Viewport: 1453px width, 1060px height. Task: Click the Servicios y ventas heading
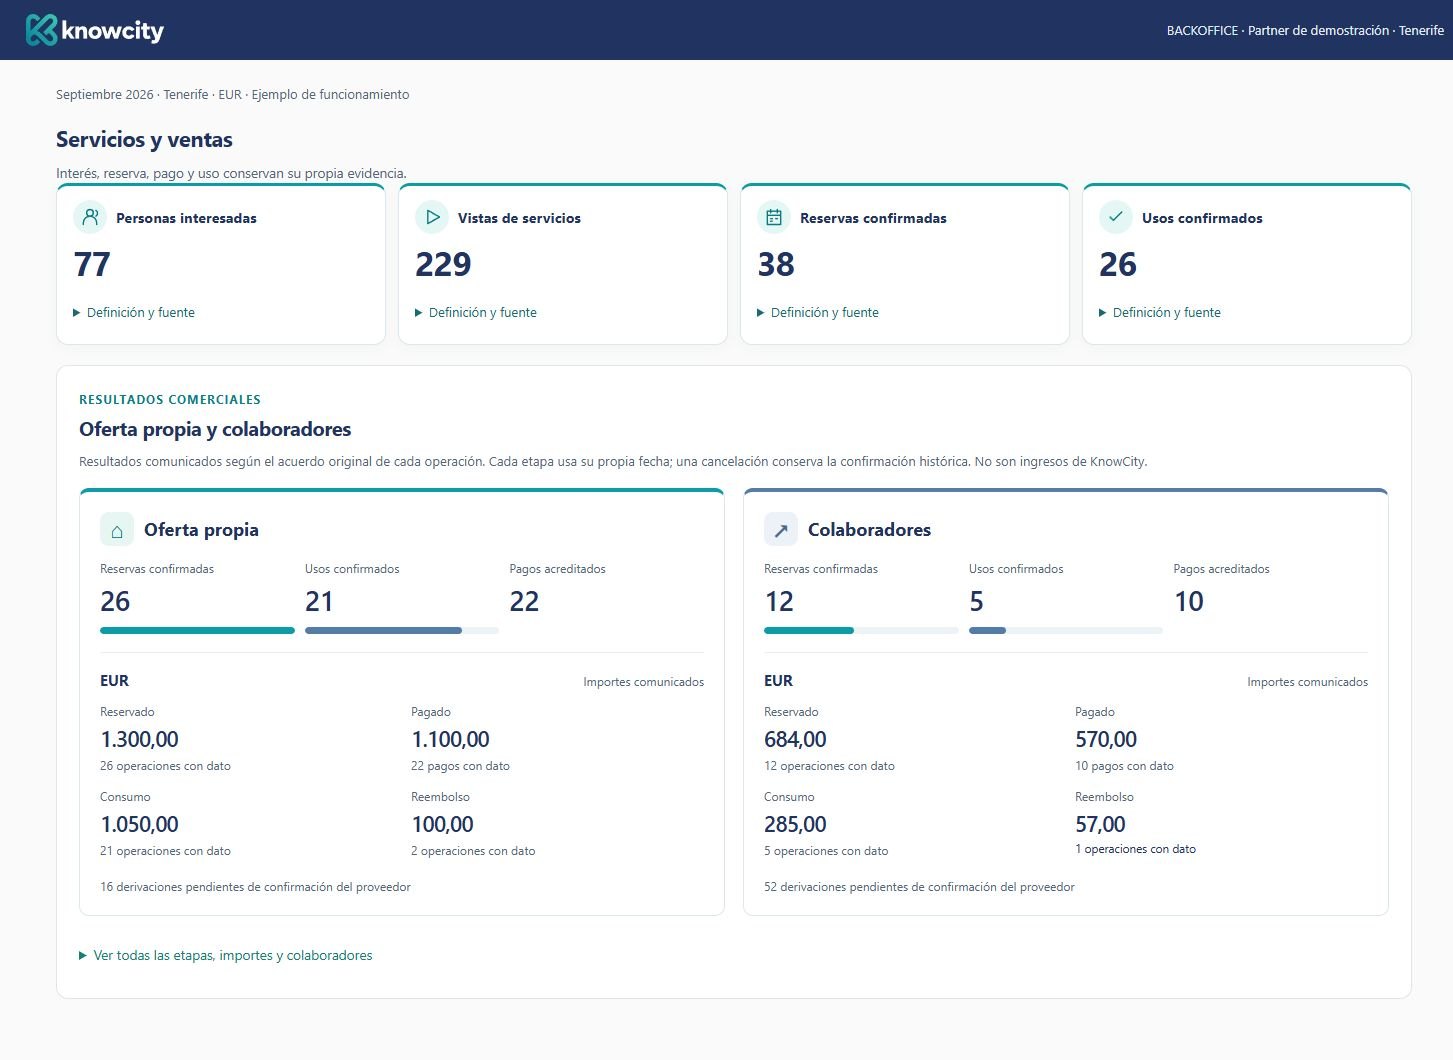coord(144,140)
